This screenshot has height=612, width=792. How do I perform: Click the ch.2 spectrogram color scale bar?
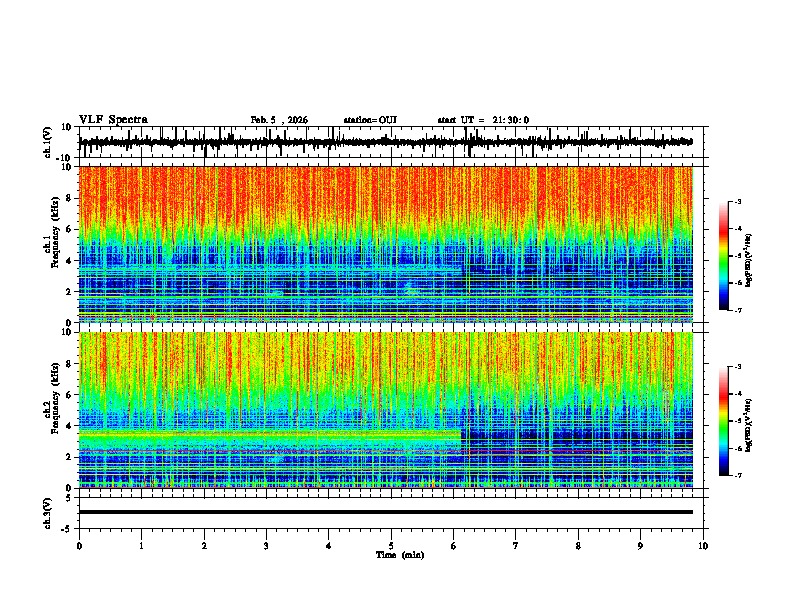(x=723, y=421)
